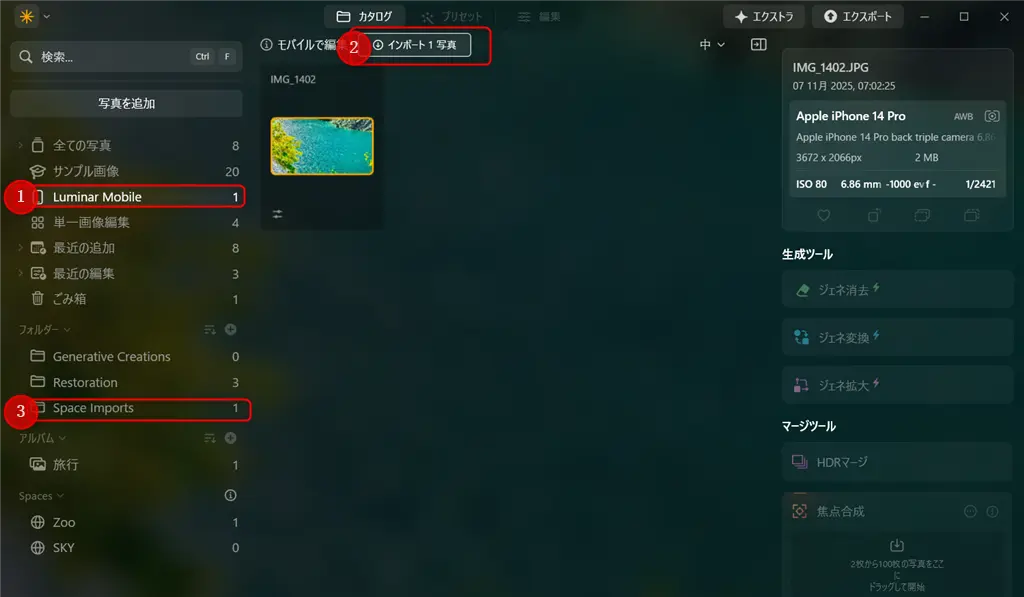
Task: Click the heart favorite icon under photo info
Action: 824,216
